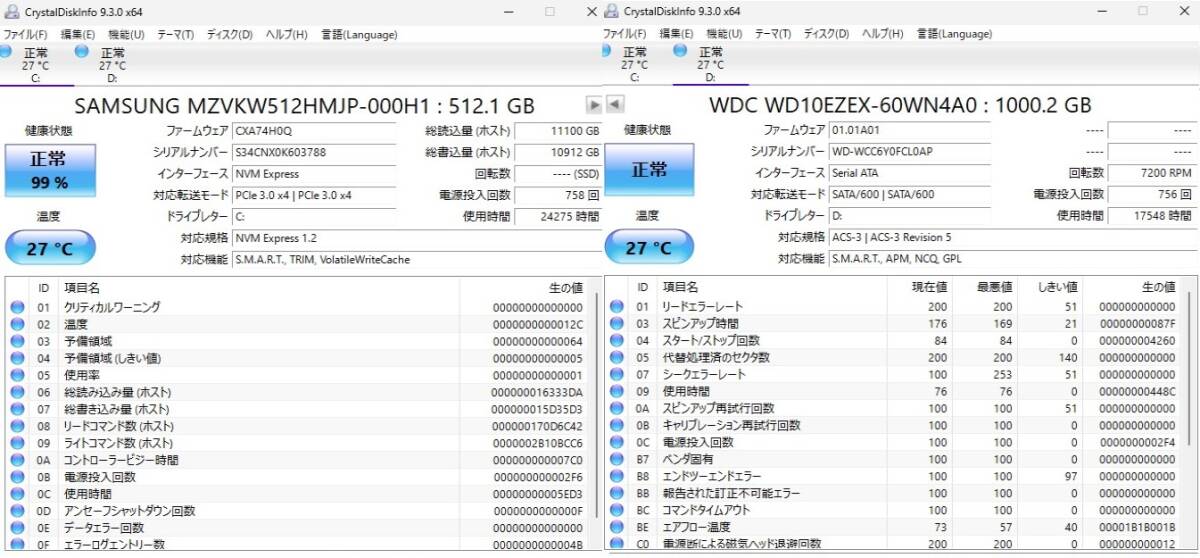Click features field S.M.A.R.T., APM, NCQ, GPL

1012,259
